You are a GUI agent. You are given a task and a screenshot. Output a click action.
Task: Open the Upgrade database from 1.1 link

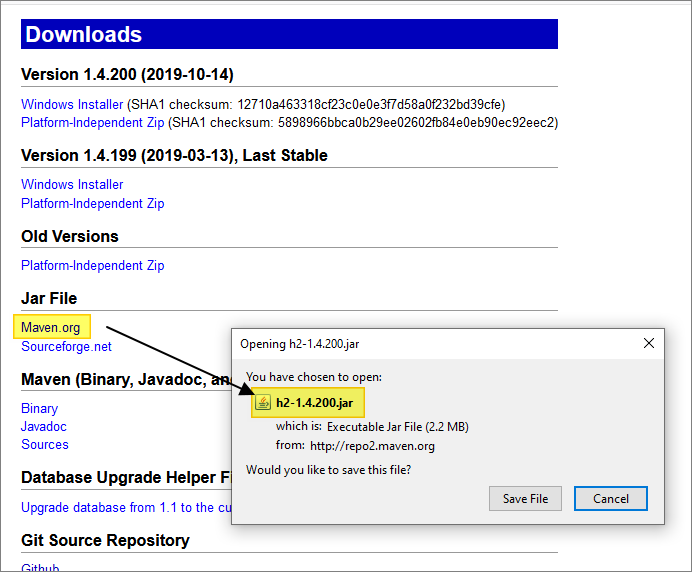[x=120, y=507]
